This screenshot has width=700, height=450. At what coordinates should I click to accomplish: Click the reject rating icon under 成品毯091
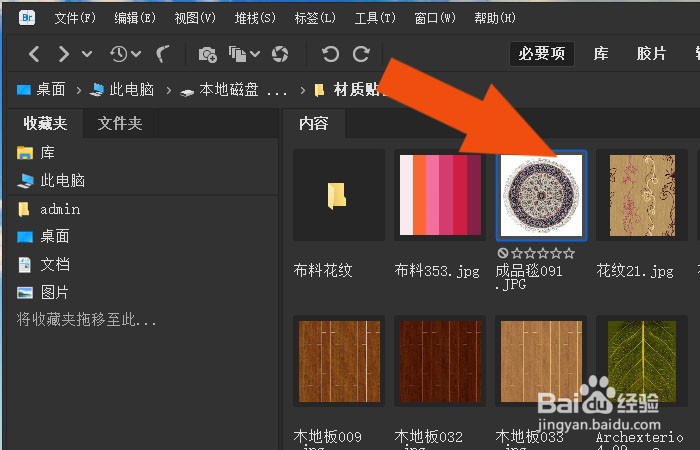(503, 254)
